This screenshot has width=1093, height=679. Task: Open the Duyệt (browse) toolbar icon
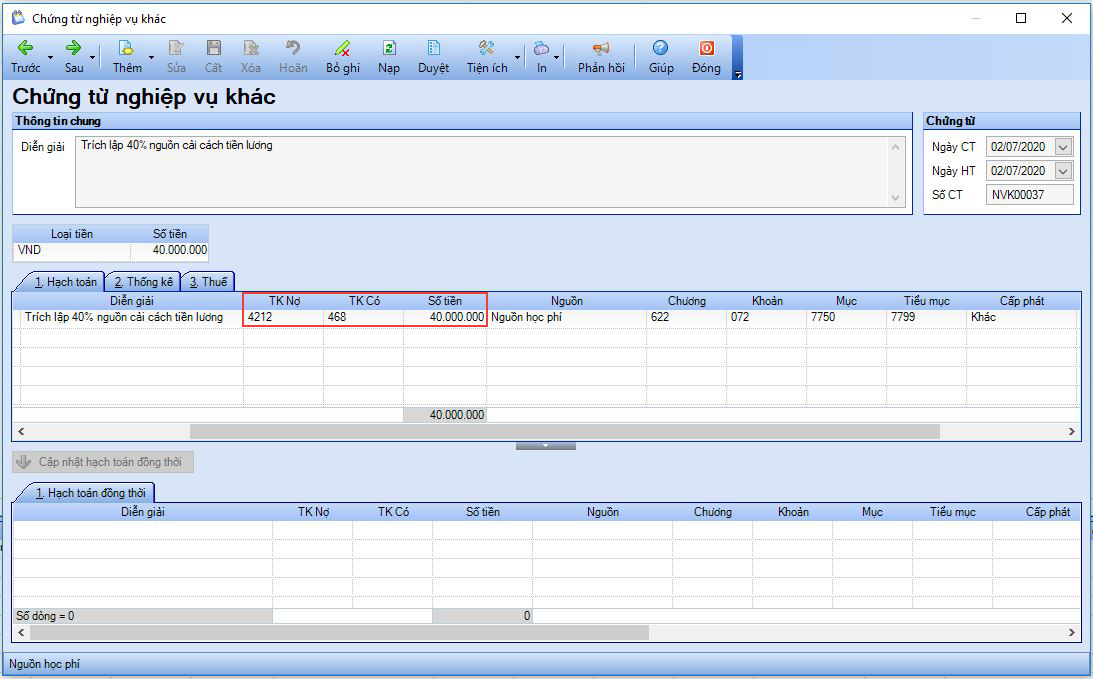pyautogui.click(x=433, y=48)
